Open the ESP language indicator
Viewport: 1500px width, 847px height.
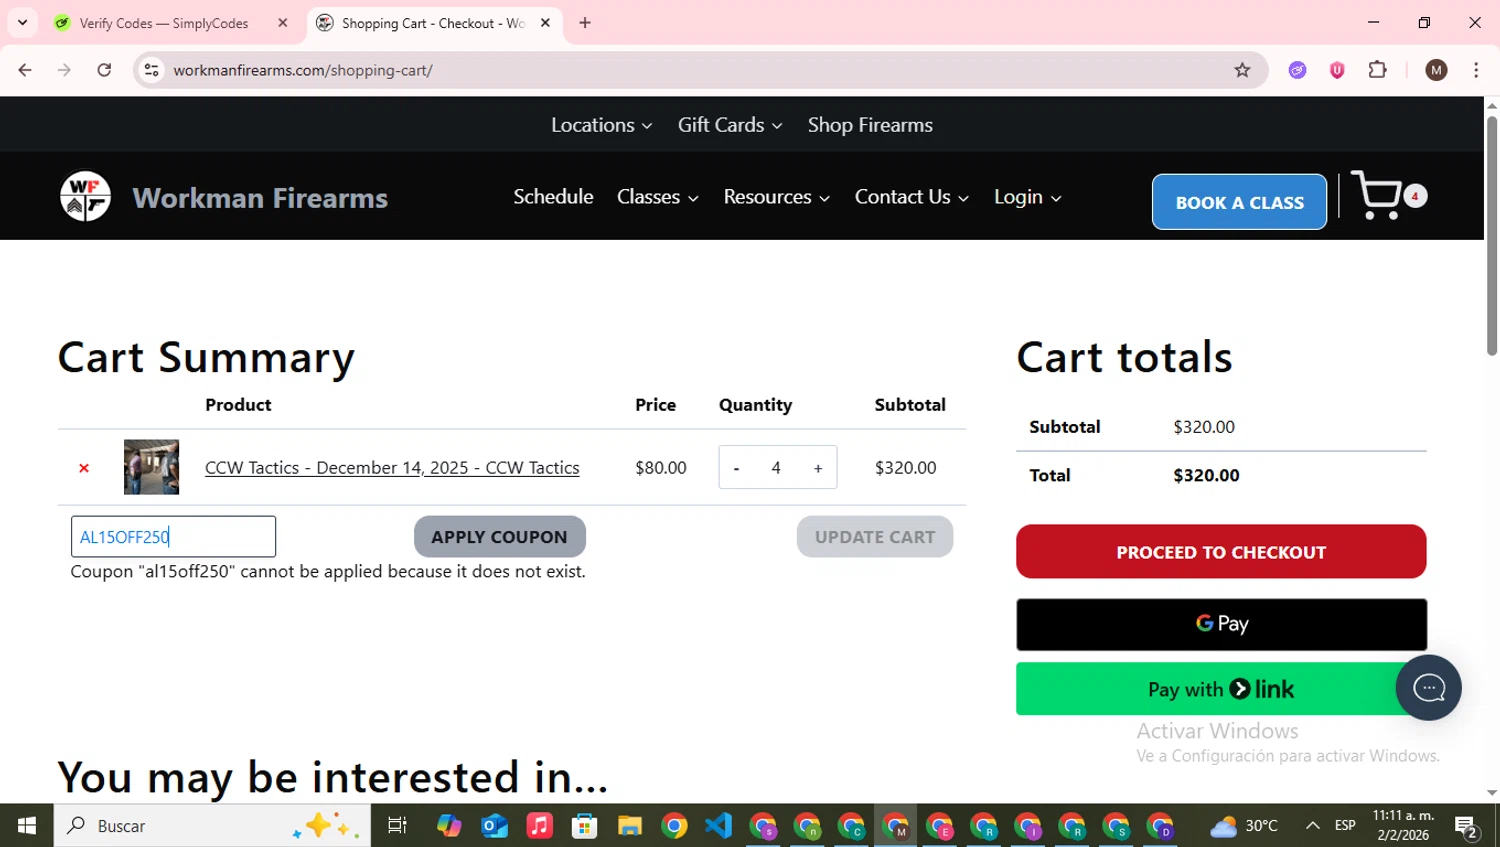1345,826
